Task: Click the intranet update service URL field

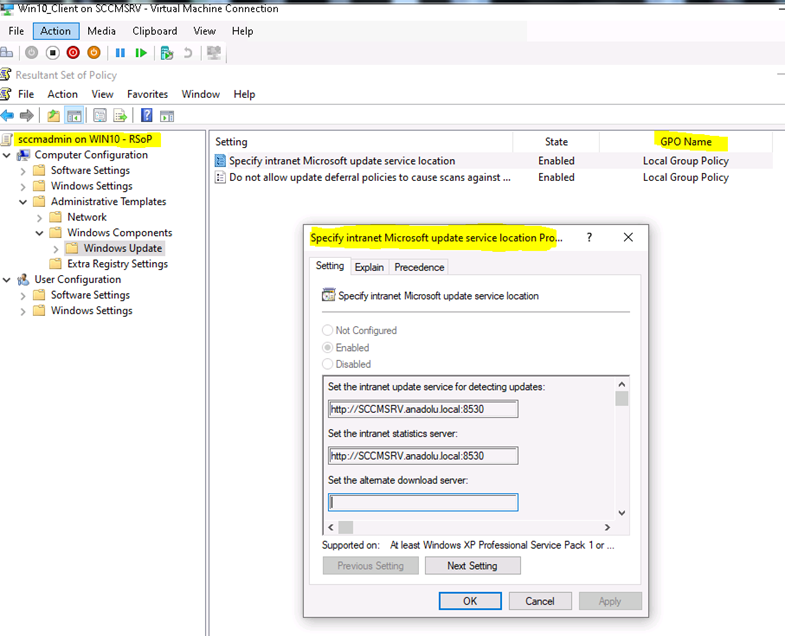Action: click(423, 409)
